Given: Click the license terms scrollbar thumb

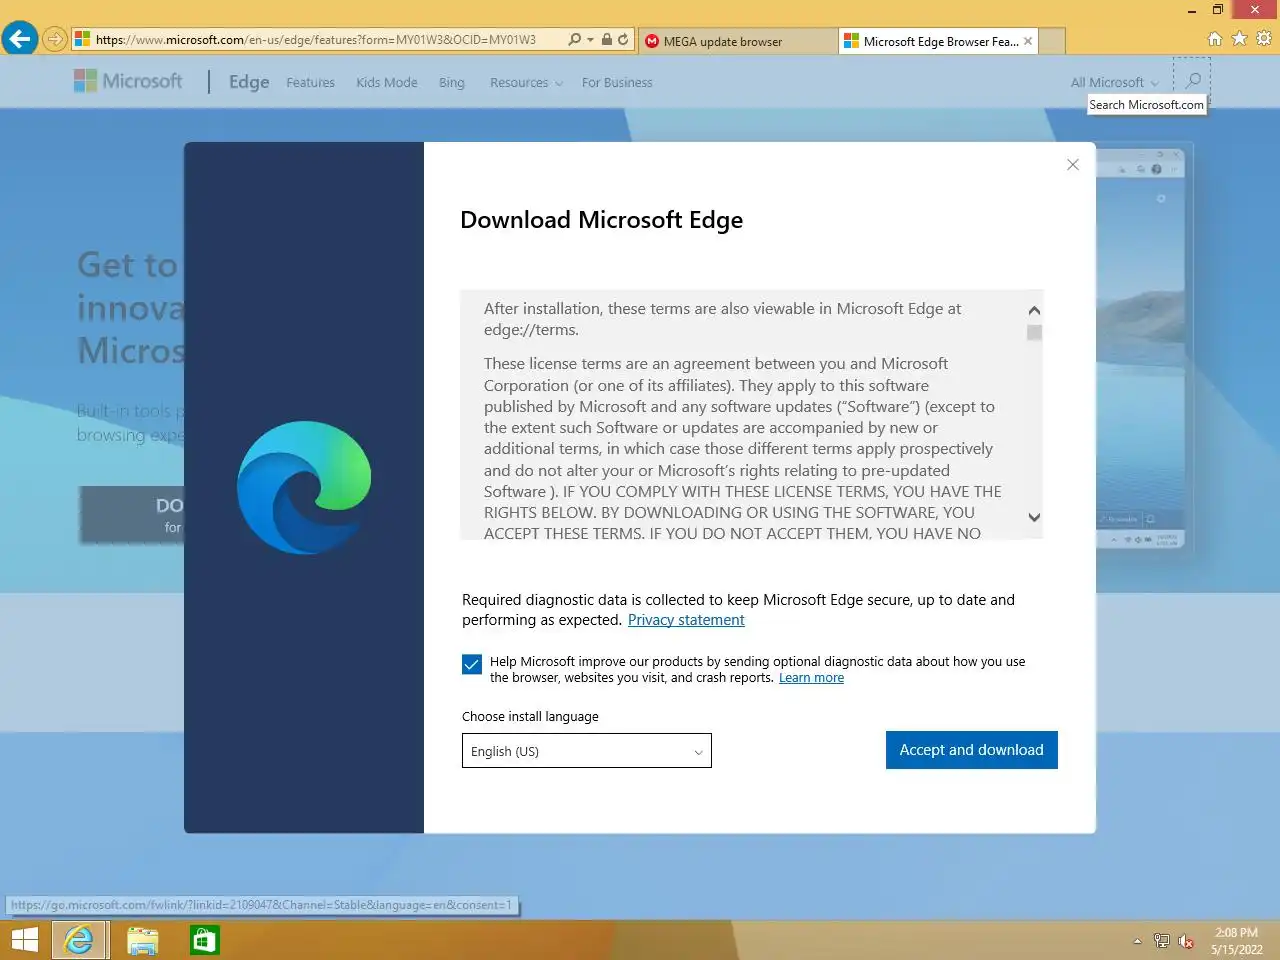Looking at the screenshot, I should pyautogui.click(x=1034, y=332).
